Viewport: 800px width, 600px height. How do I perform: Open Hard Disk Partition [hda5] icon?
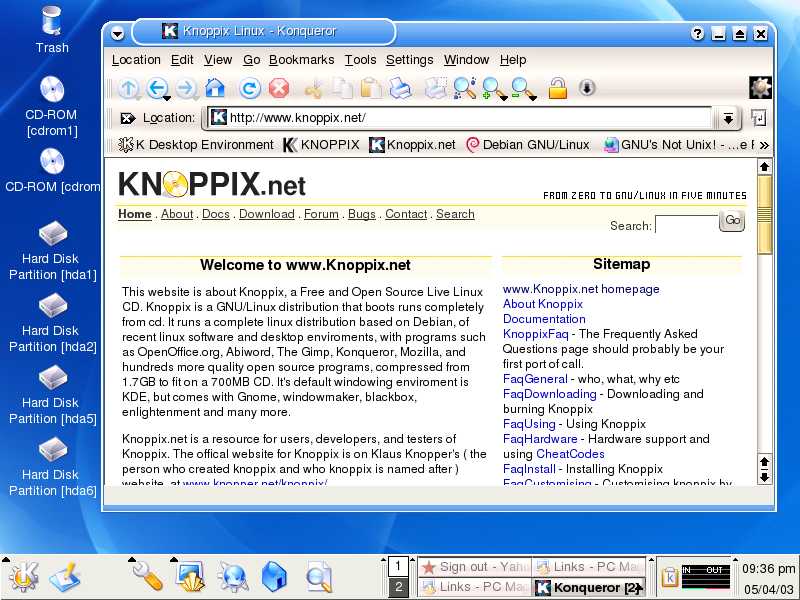click(x=53, y=394)
